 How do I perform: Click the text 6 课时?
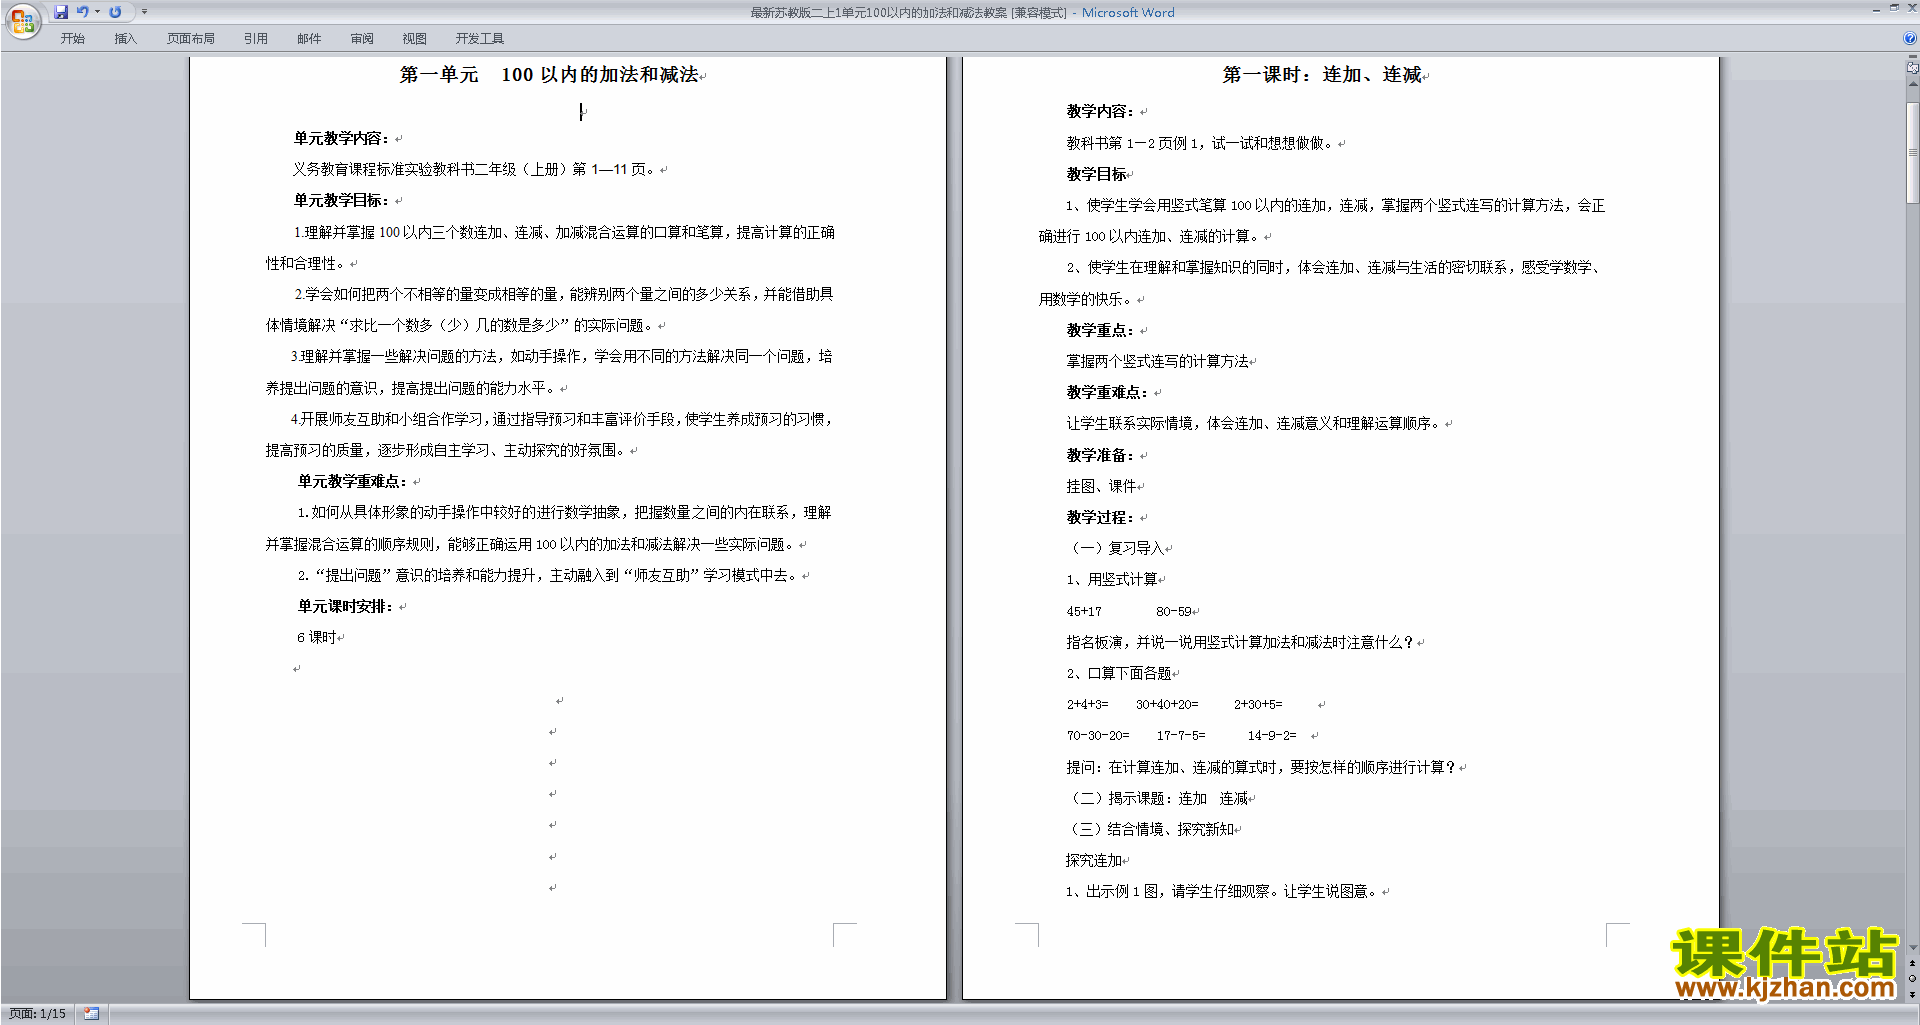pyautogui.click(x=316, y=637)
